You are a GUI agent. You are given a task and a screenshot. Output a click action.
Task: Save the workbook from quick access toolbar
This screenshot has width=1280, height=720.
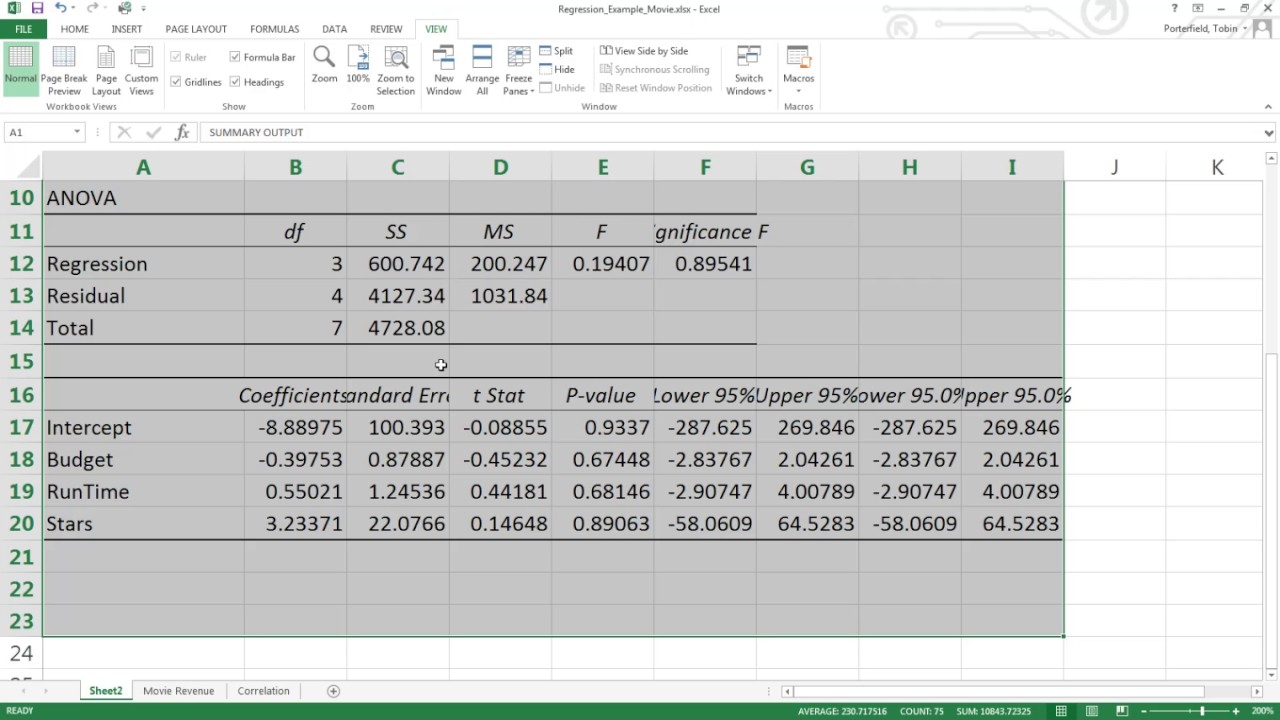[x=37, y=8]
